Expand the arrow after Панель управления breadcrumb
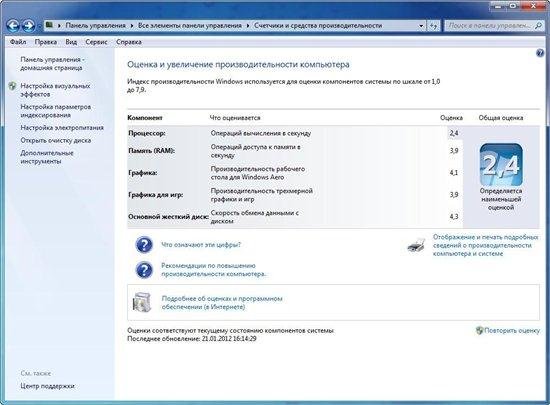The width and height of the screenshot is (550, 405). pyautogui.click(x=132, y=26)
